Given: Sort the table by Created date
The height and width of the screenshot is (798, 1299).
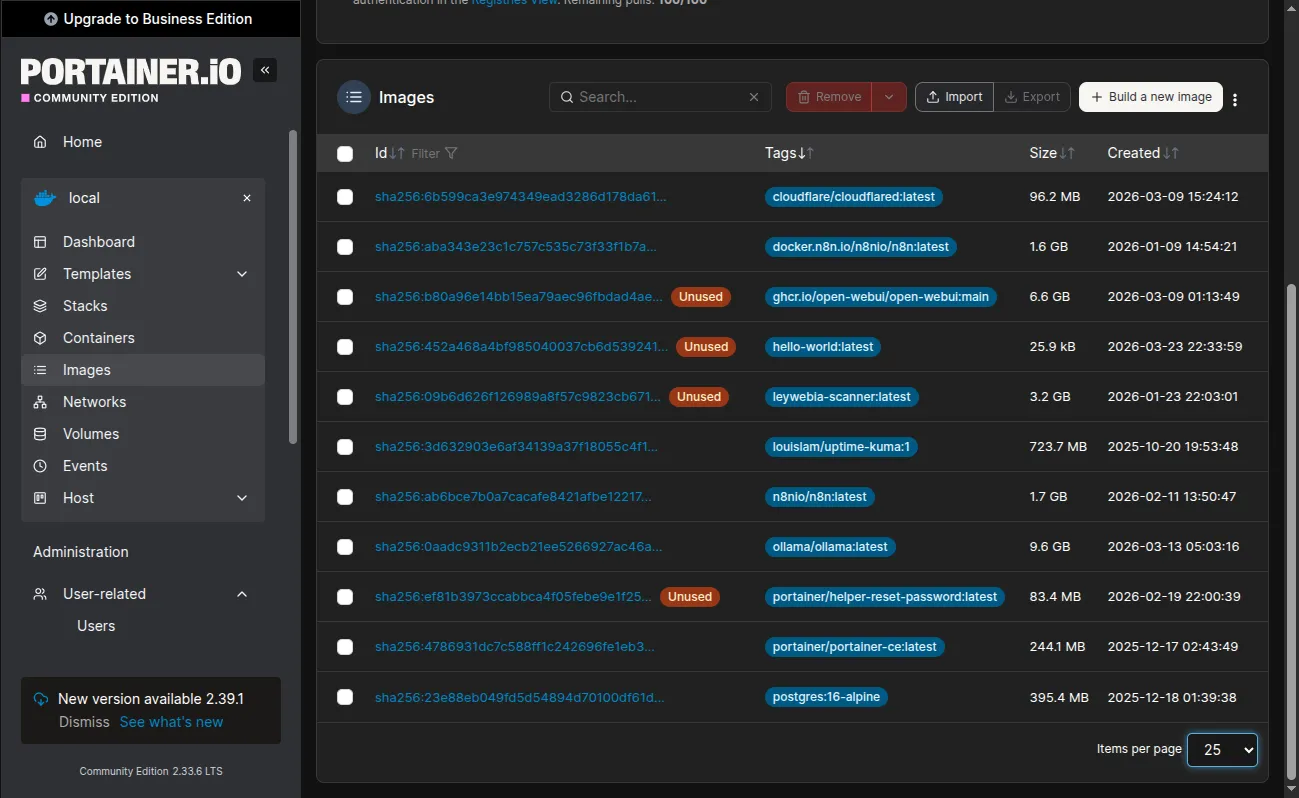Looking at the screenshot, I should pyautogui.click(x=1143, y=153).
